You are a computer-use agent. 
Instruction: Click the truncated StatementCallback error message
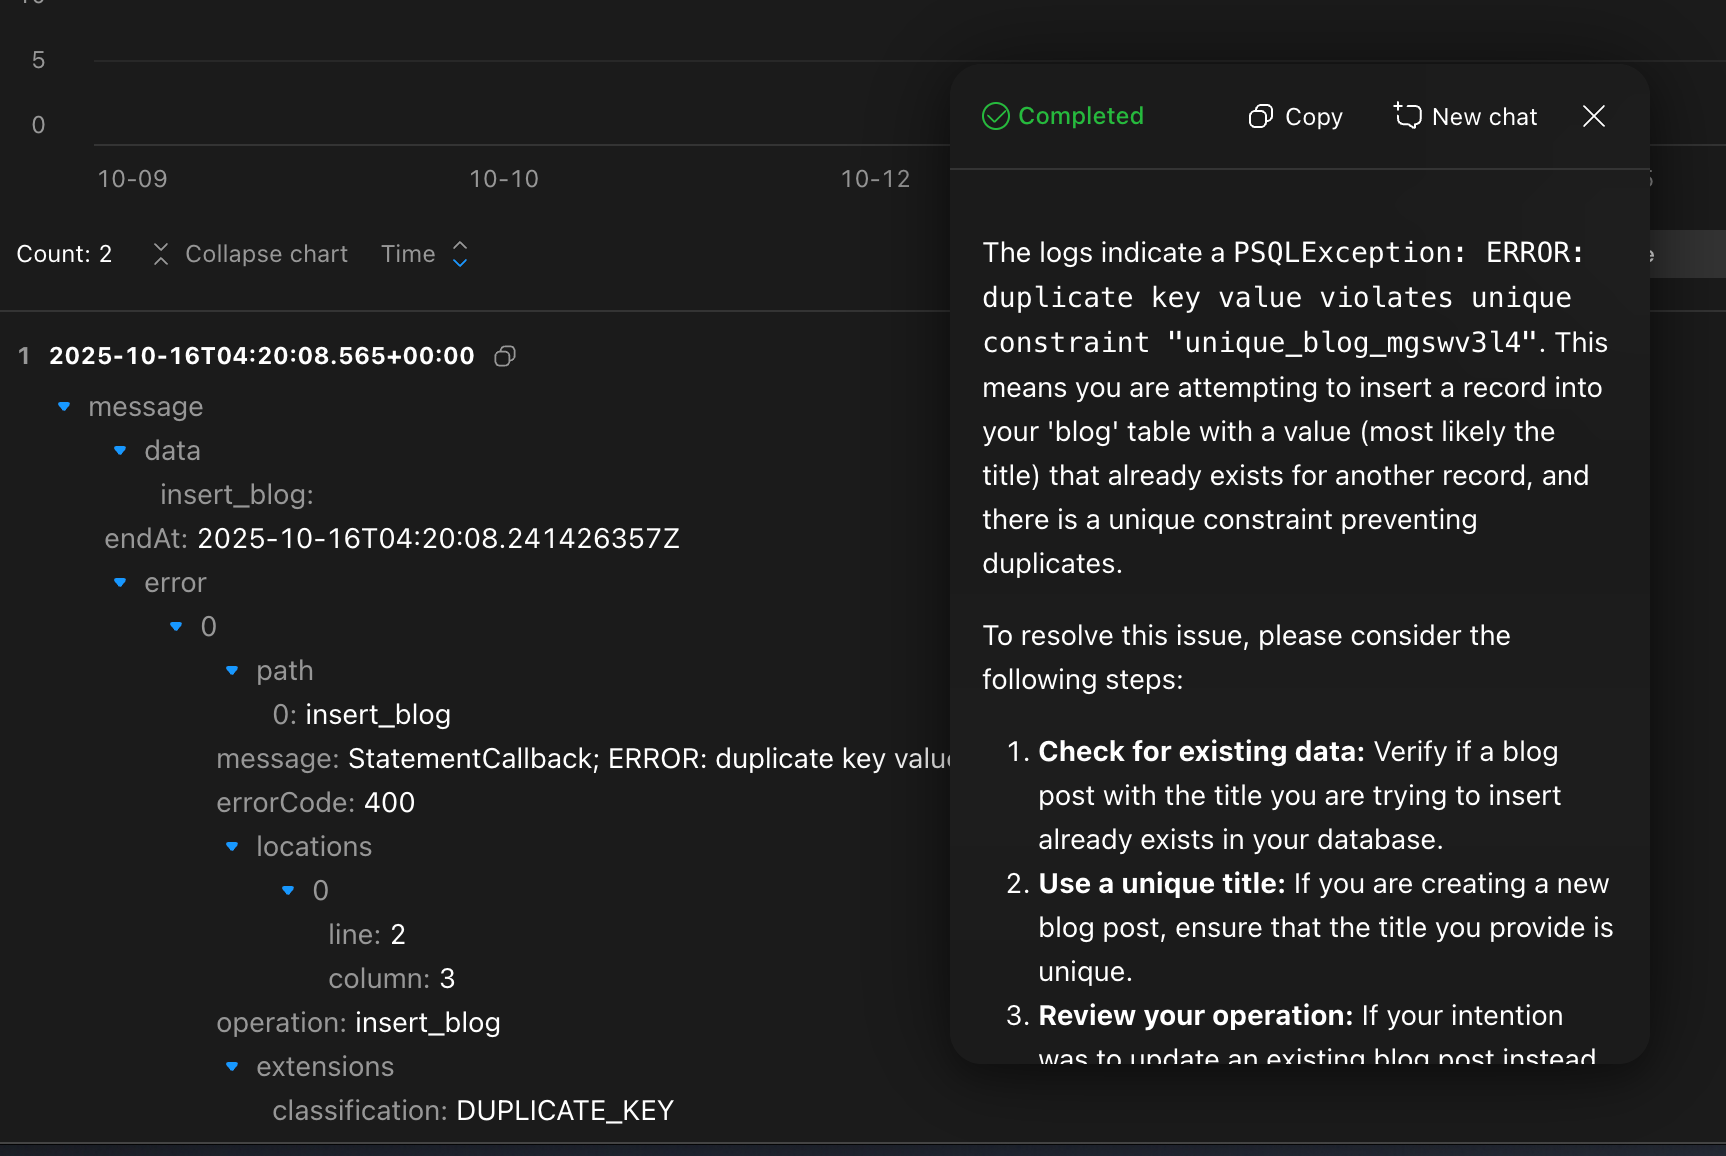click(648, 759)
